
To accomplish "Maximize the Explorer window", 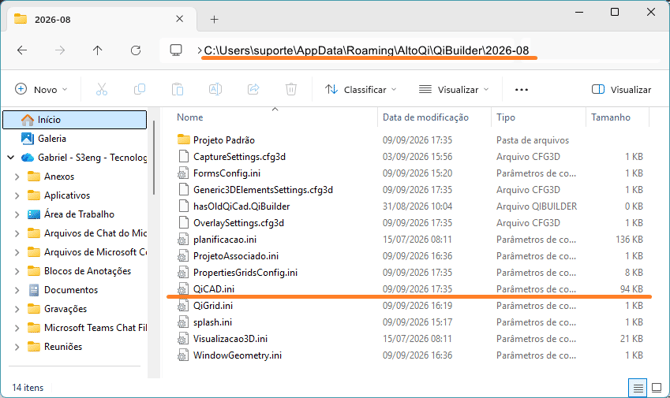I will point(614,12).
